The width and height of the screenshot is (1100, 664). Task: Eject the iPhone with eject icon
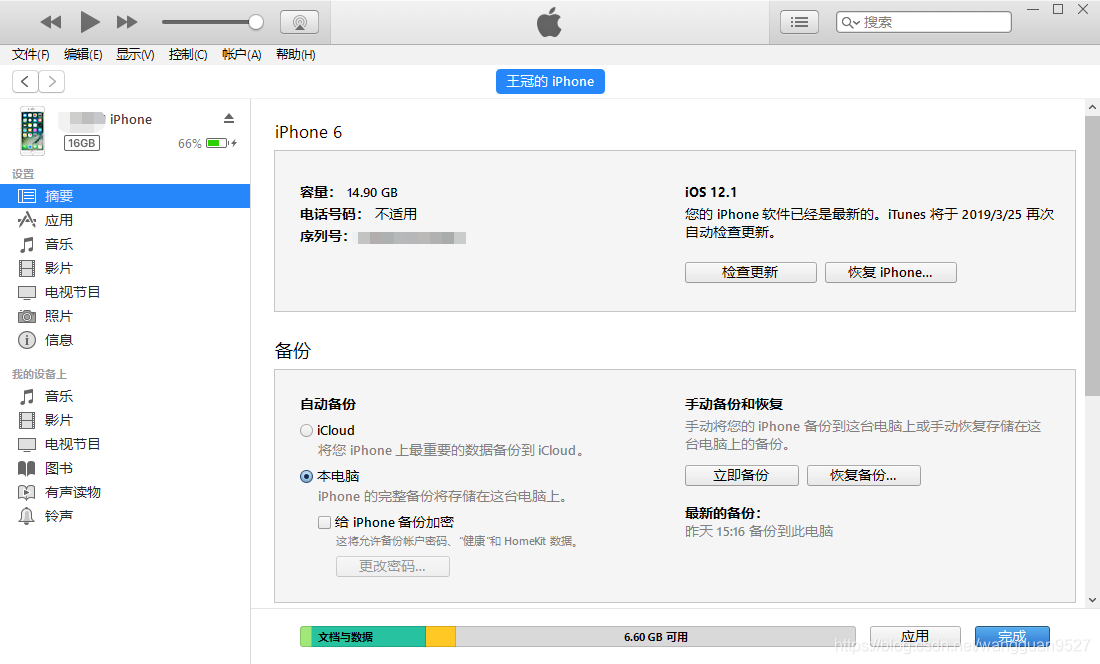click(229, 118)
